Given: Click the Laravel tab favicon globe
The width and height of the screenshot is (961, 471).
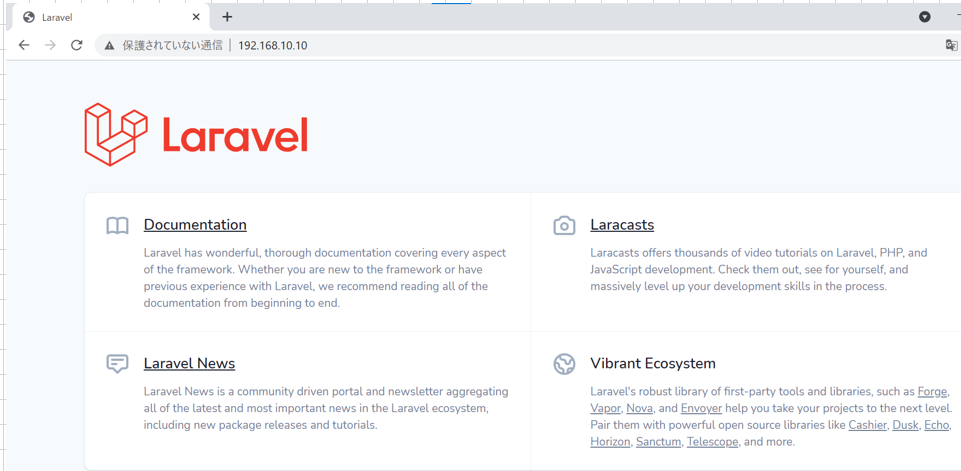Looking at the screenshot, I should coord(28,17).
